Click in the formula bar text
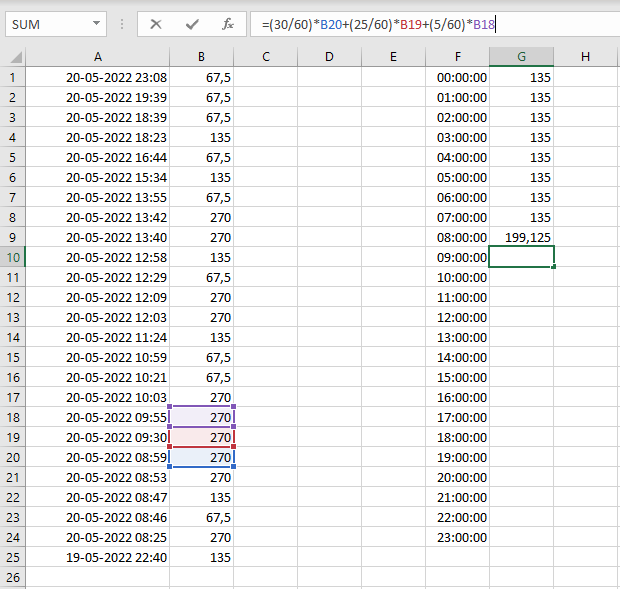 coord(378,25)
